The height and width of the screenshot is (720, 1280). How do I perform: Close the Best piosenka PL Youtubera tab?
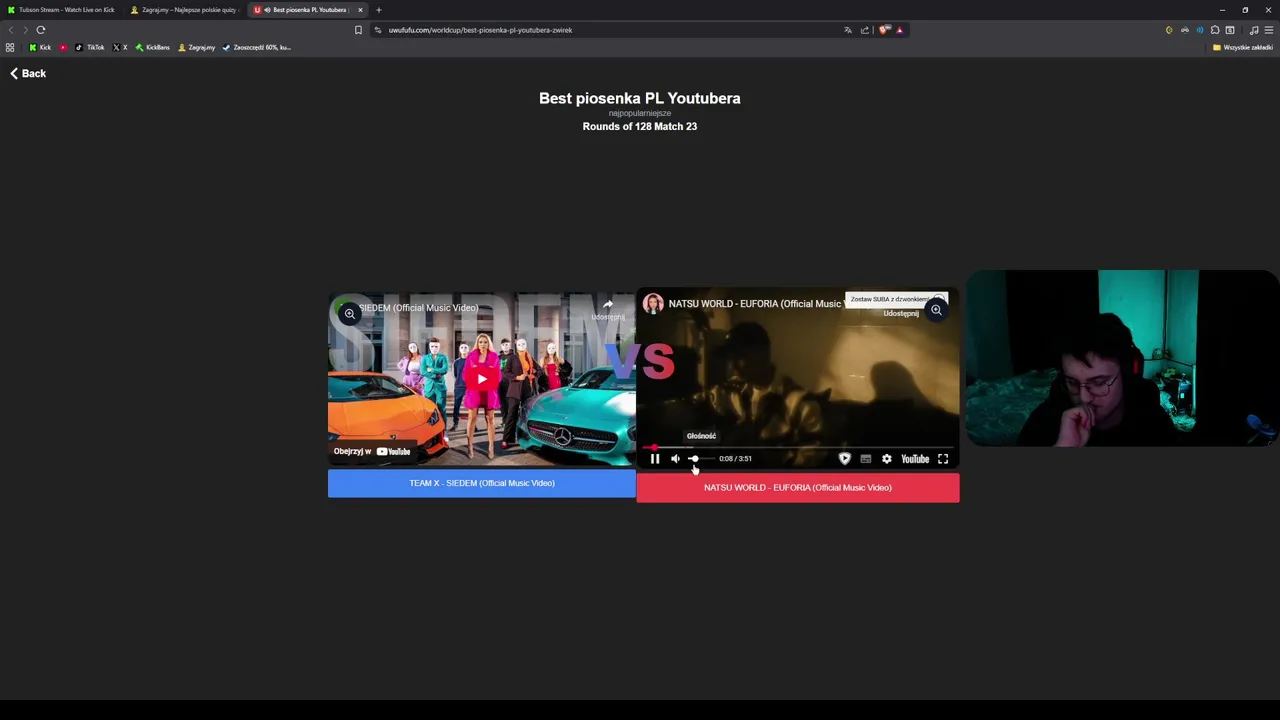point(360,10)
